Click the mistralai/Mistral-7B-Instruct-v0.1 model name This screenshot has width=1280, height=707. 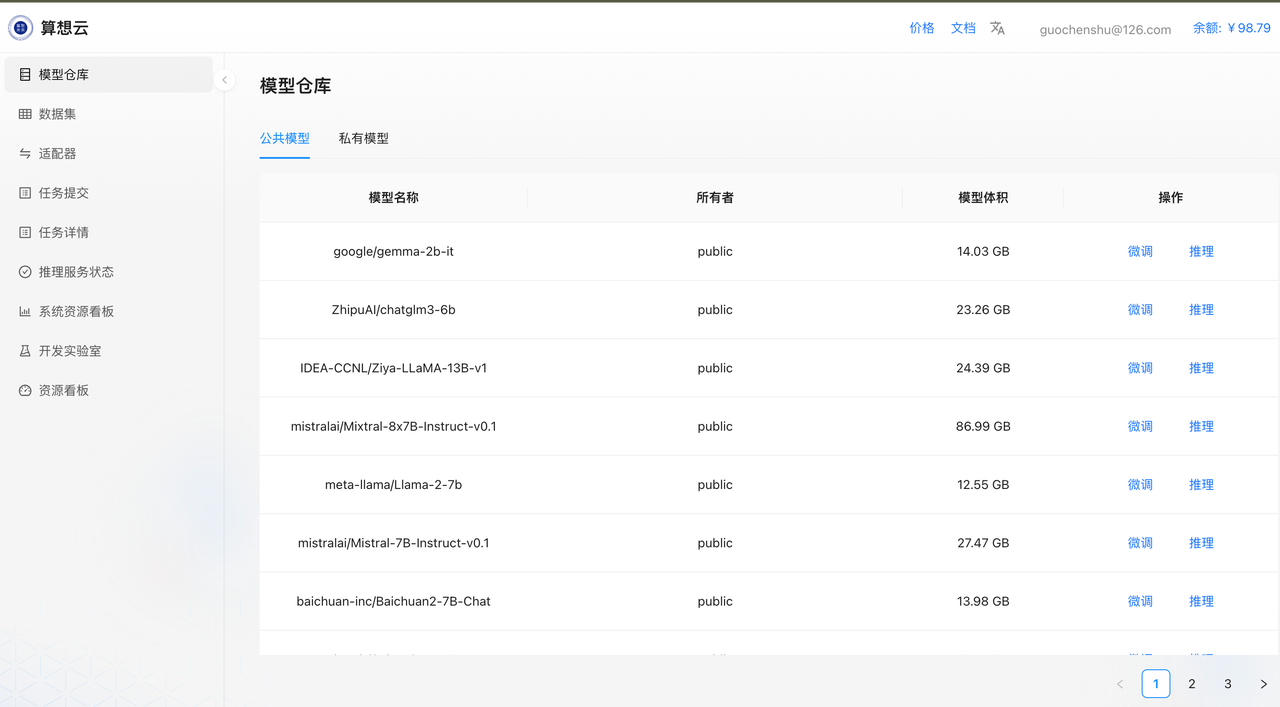point(394,543)
